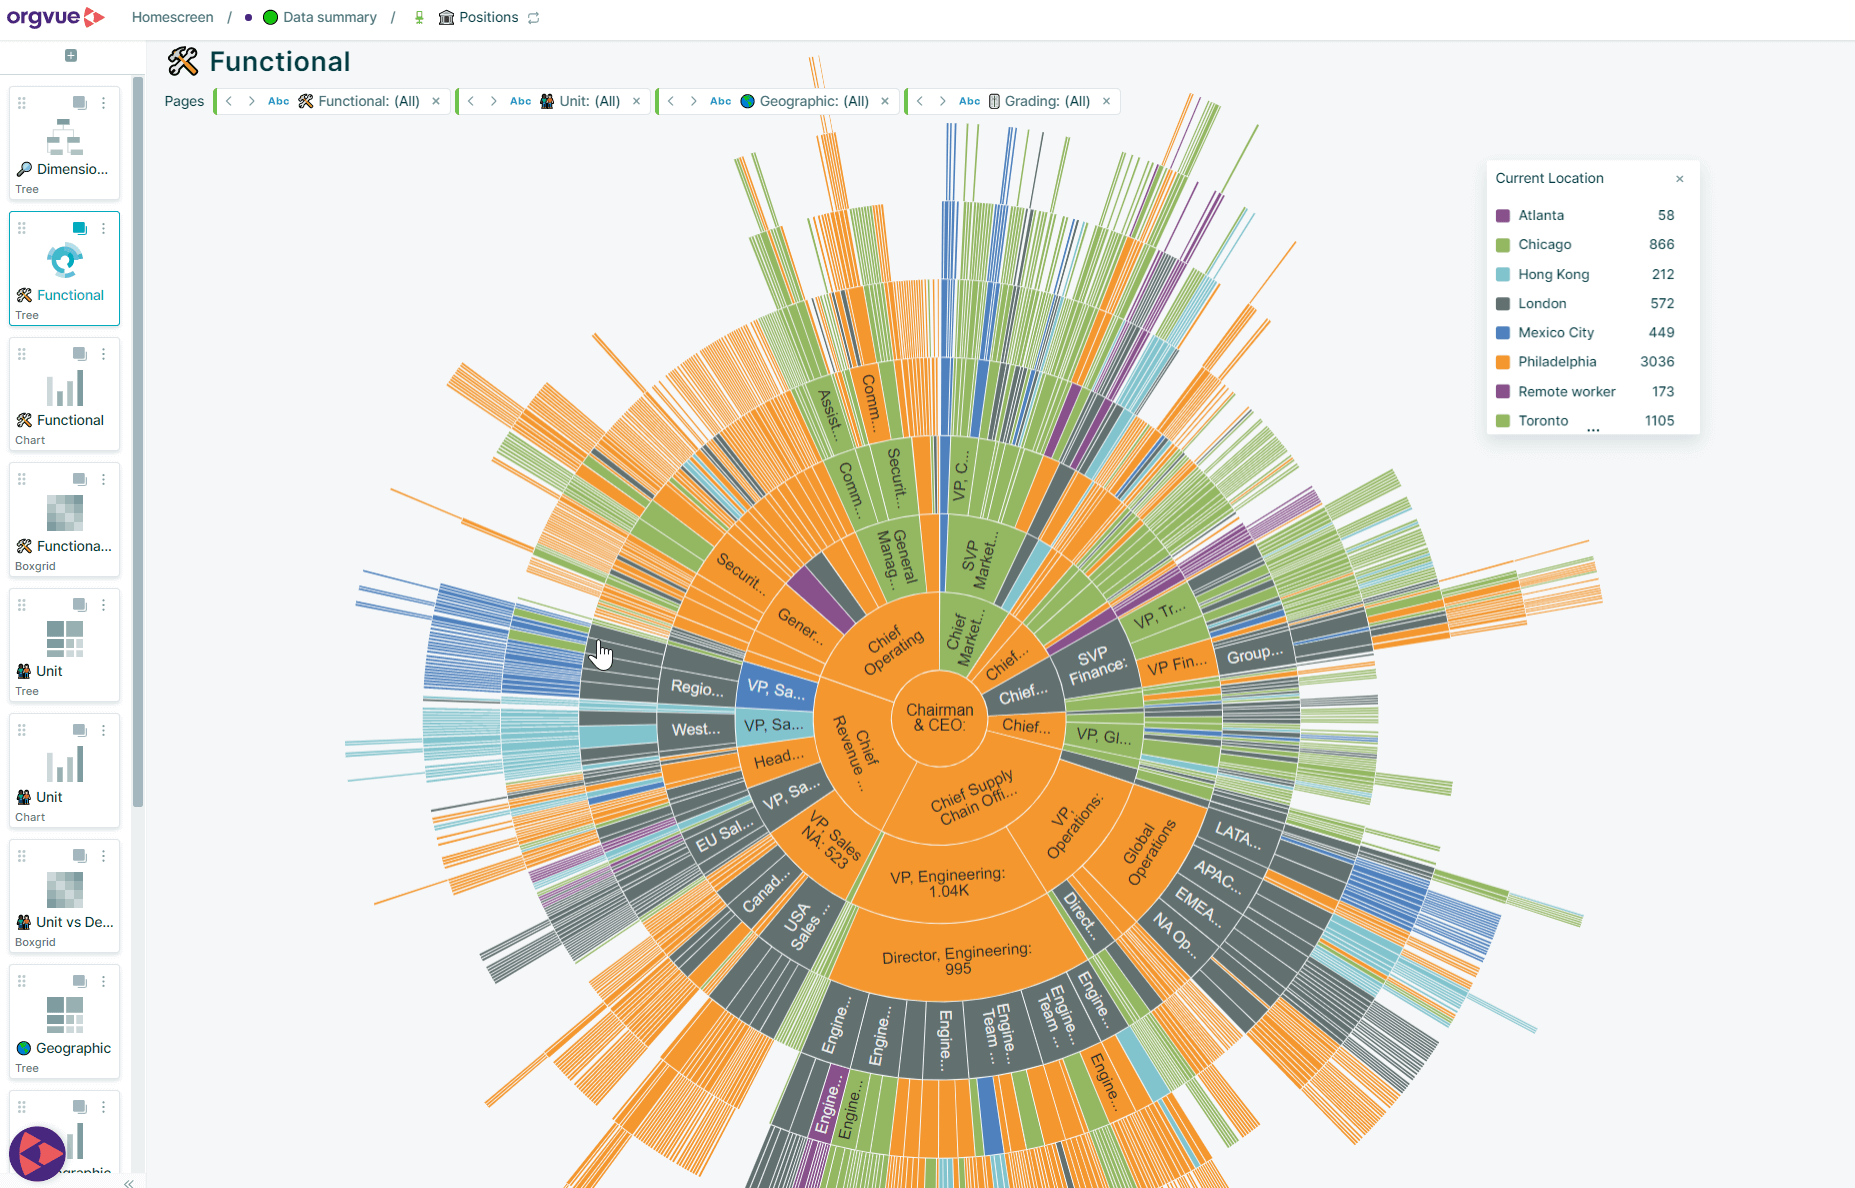Open the kebab menu on the Functional Tree page
Image resolution: width=1855 pixels, height=1188 pixels.
104,228
